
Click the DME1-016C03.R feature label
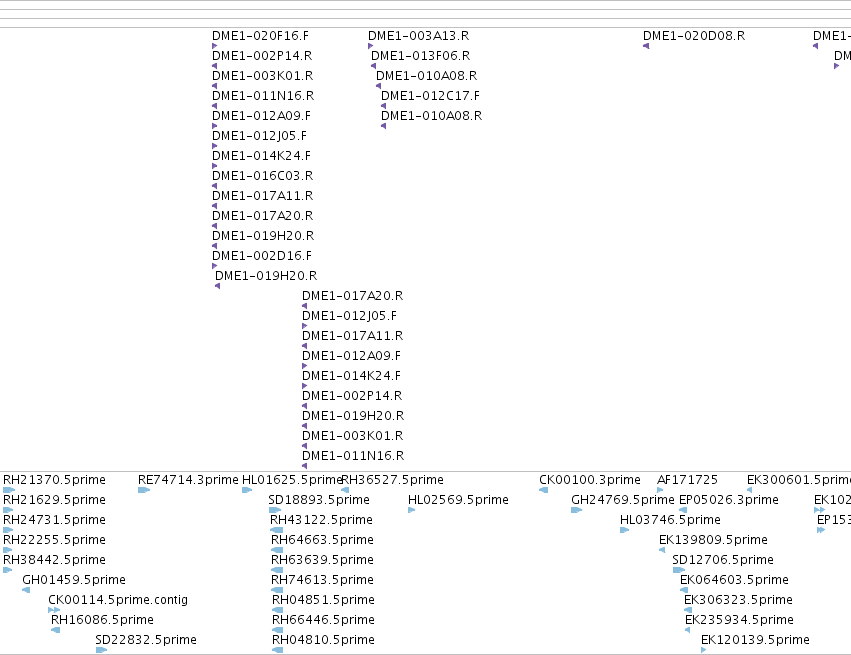[x=263, y=176]
